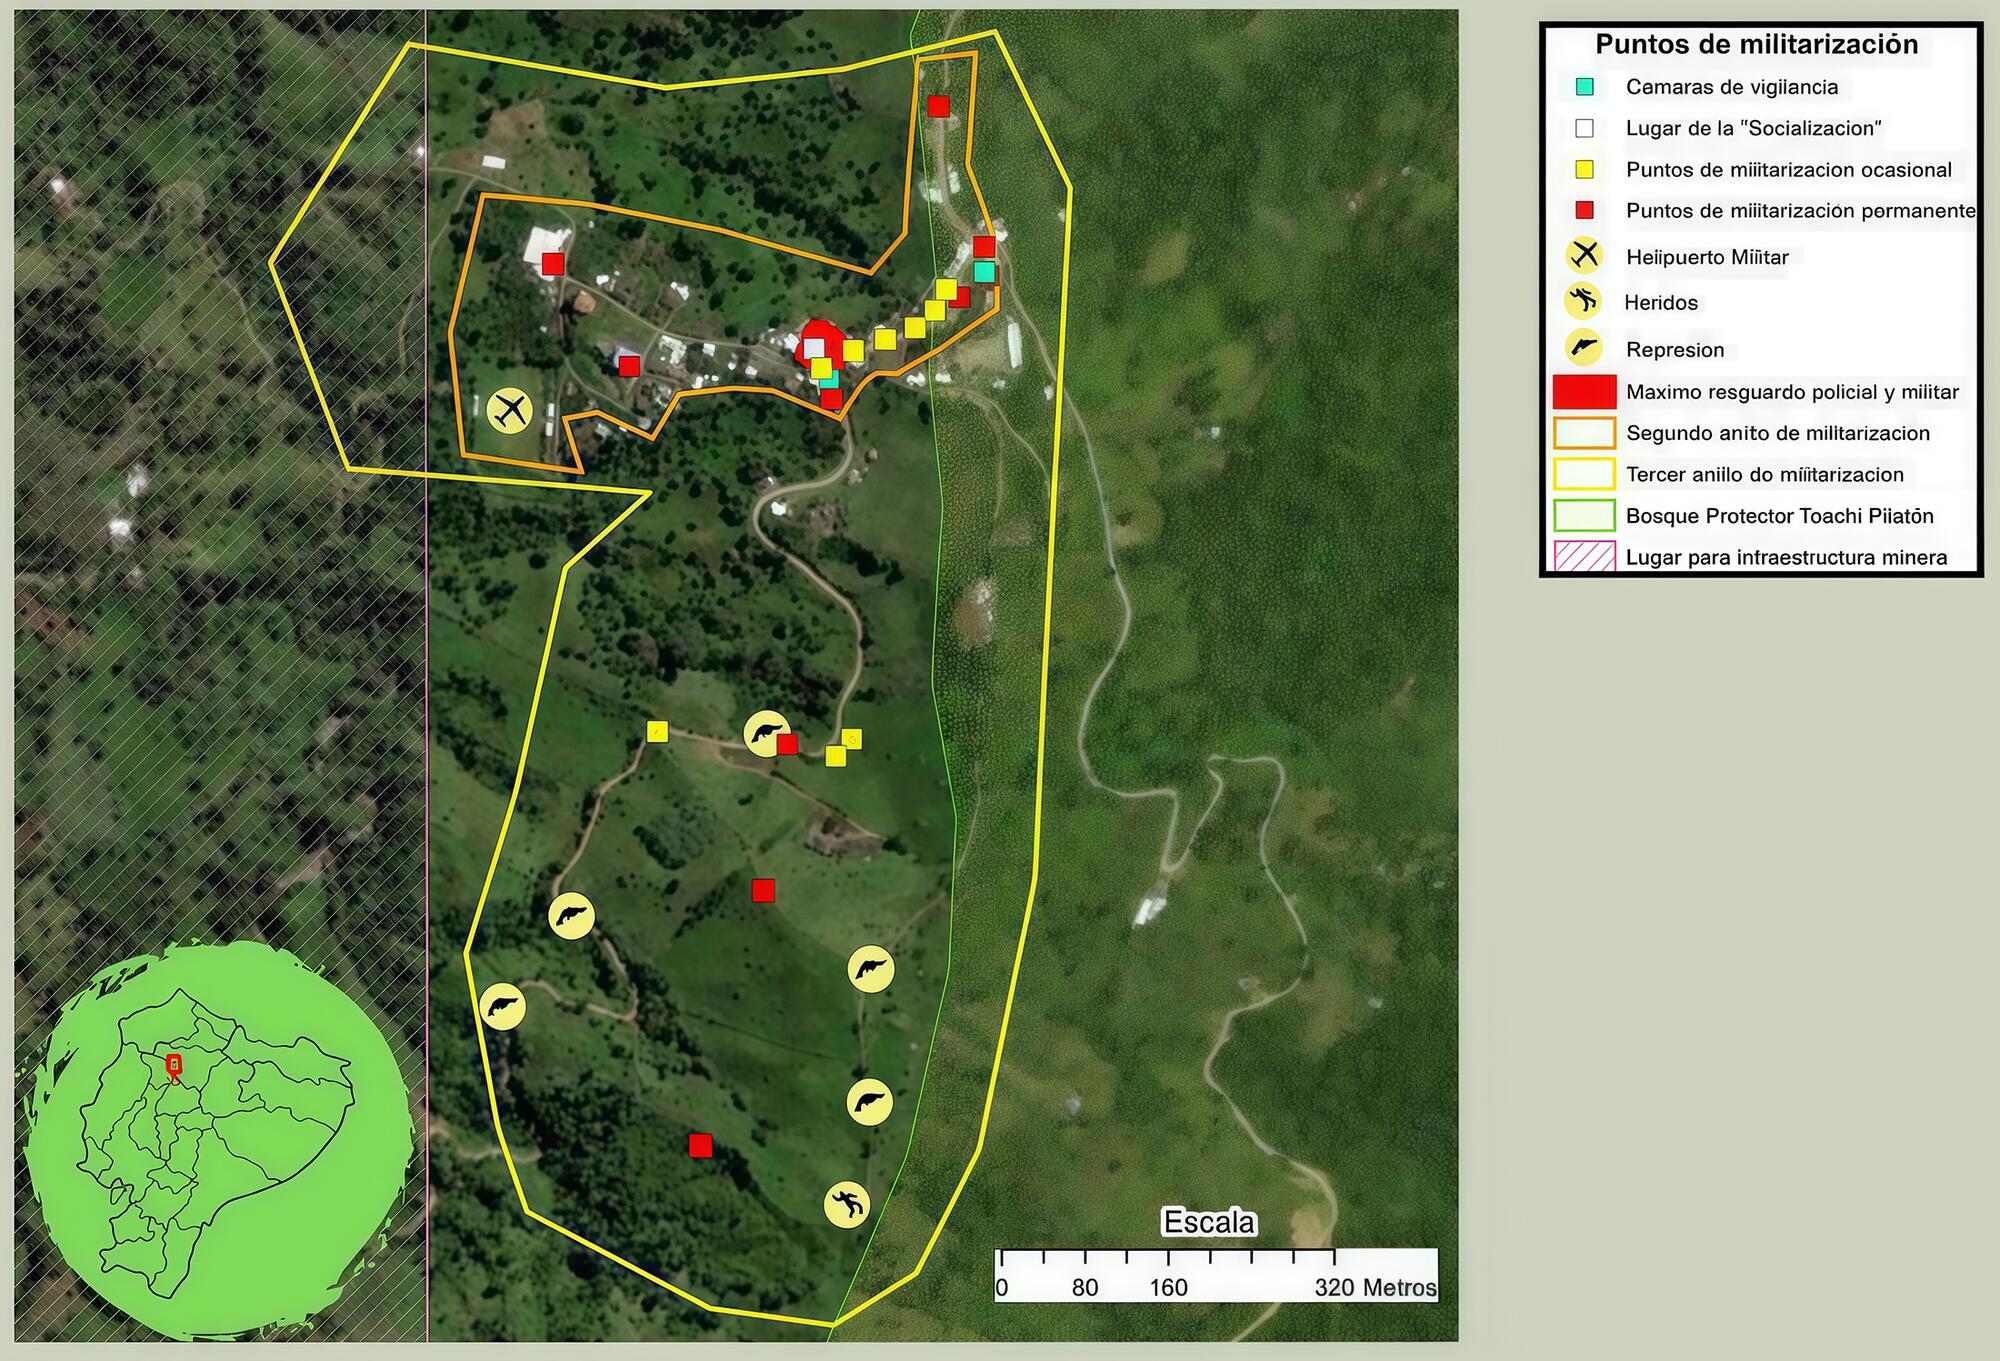Viewport: 2000px width, 1361px height.
Task: Click the cyan Camaras de vigilancia legend square
Action: [1584, 87]
